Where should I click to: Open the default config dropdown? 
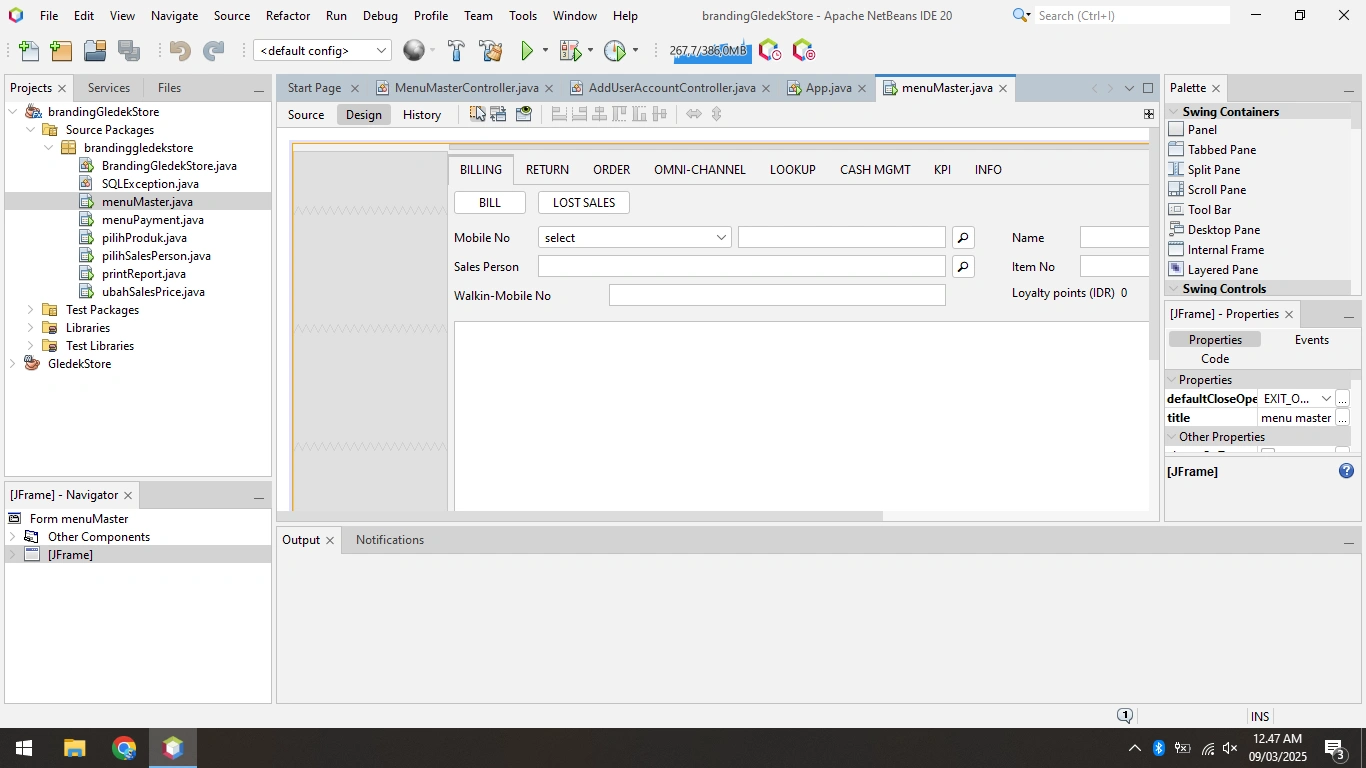point(322,51)
